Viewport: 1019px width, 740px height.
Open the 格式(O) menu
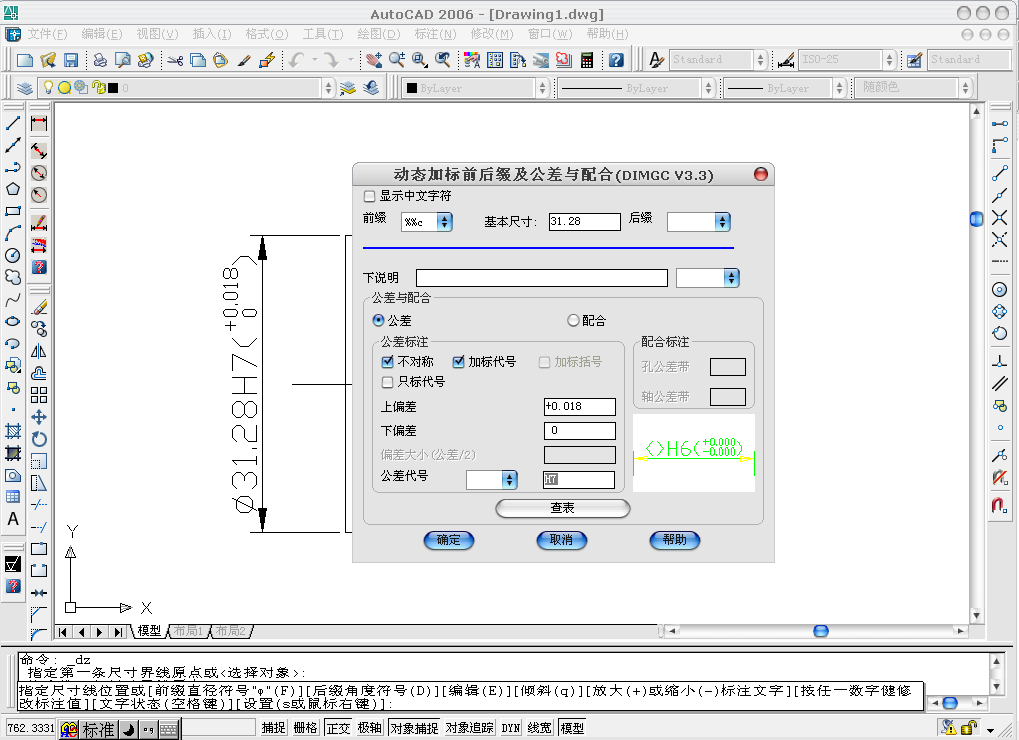(x=266, y=34)
